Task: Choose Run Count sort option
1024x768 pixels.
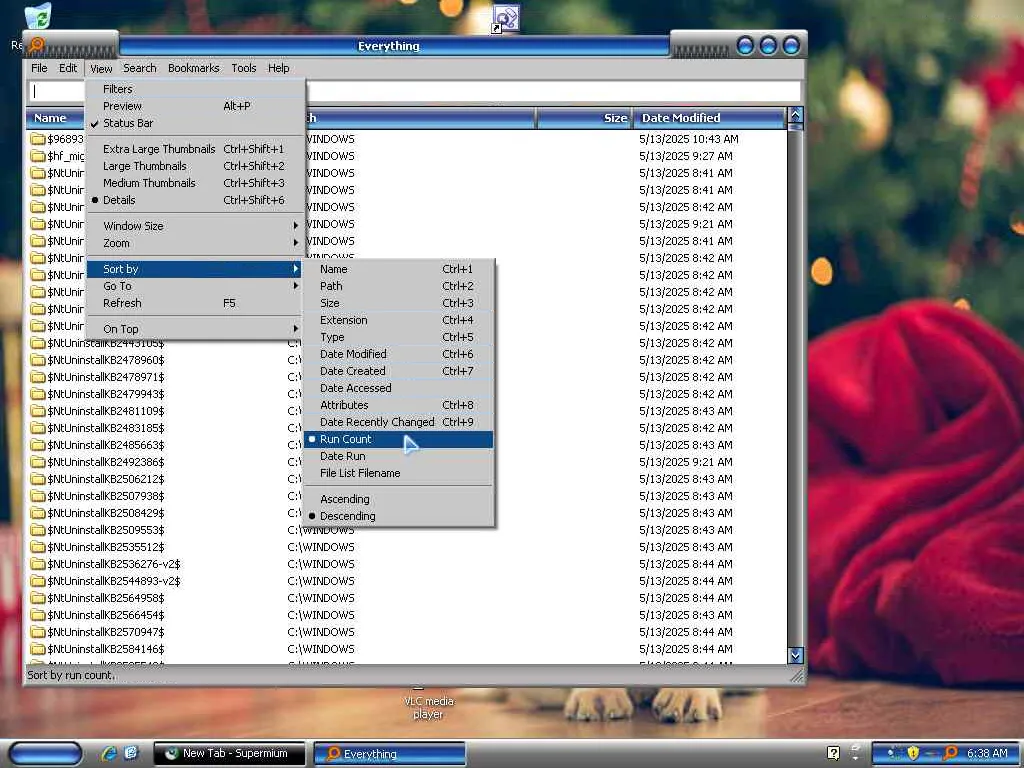Action: click(x=398, y=439)
